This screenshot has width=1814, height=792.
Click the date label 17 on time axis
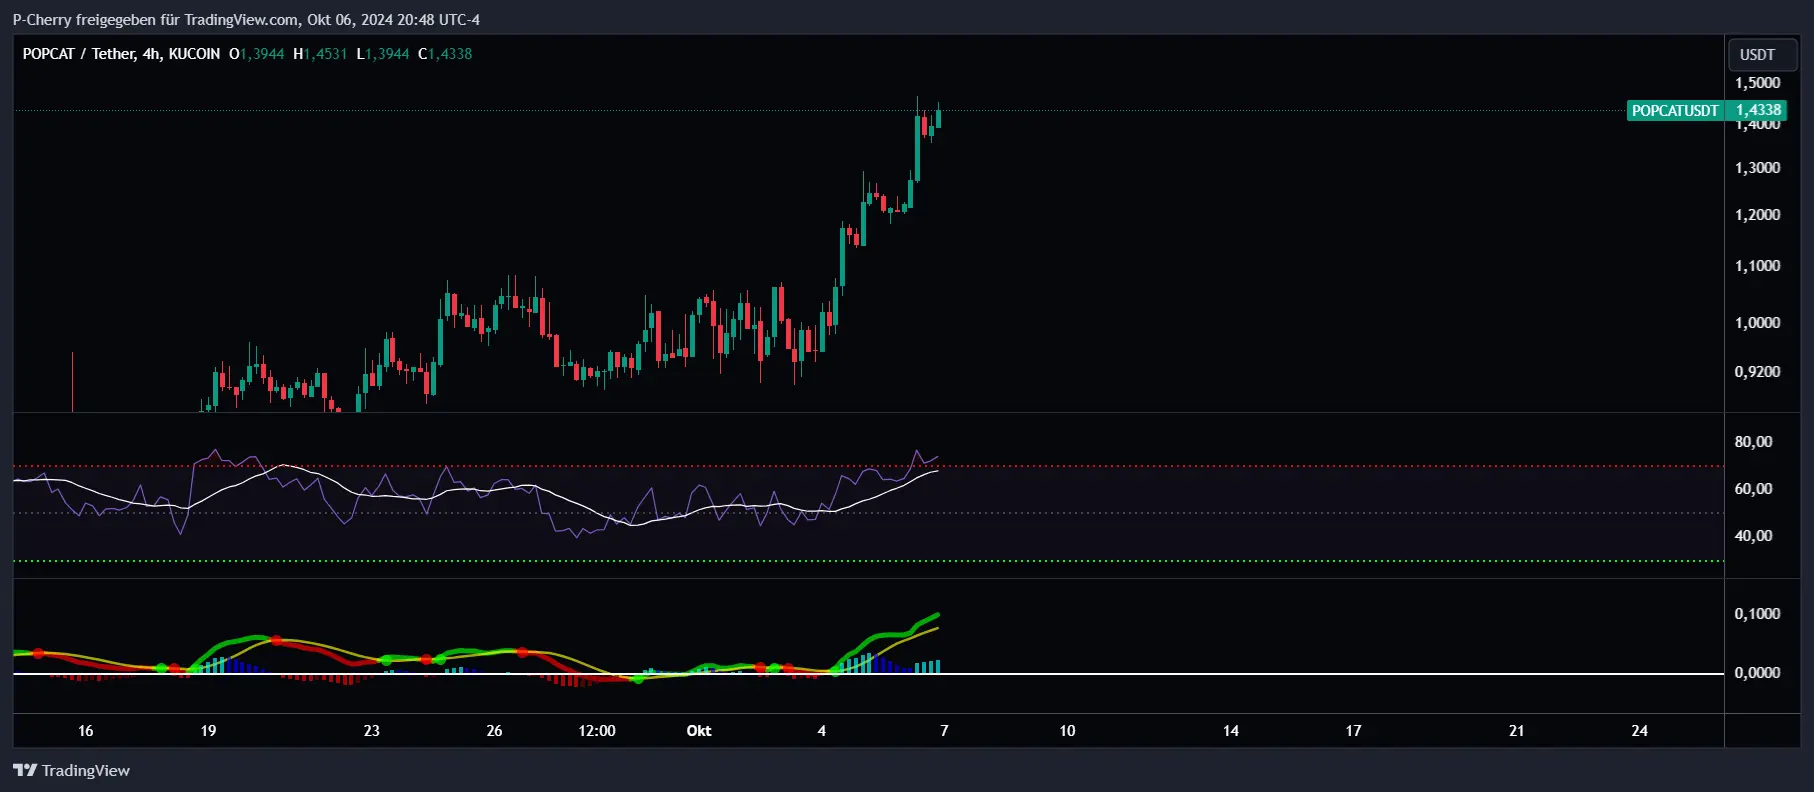1353,731
